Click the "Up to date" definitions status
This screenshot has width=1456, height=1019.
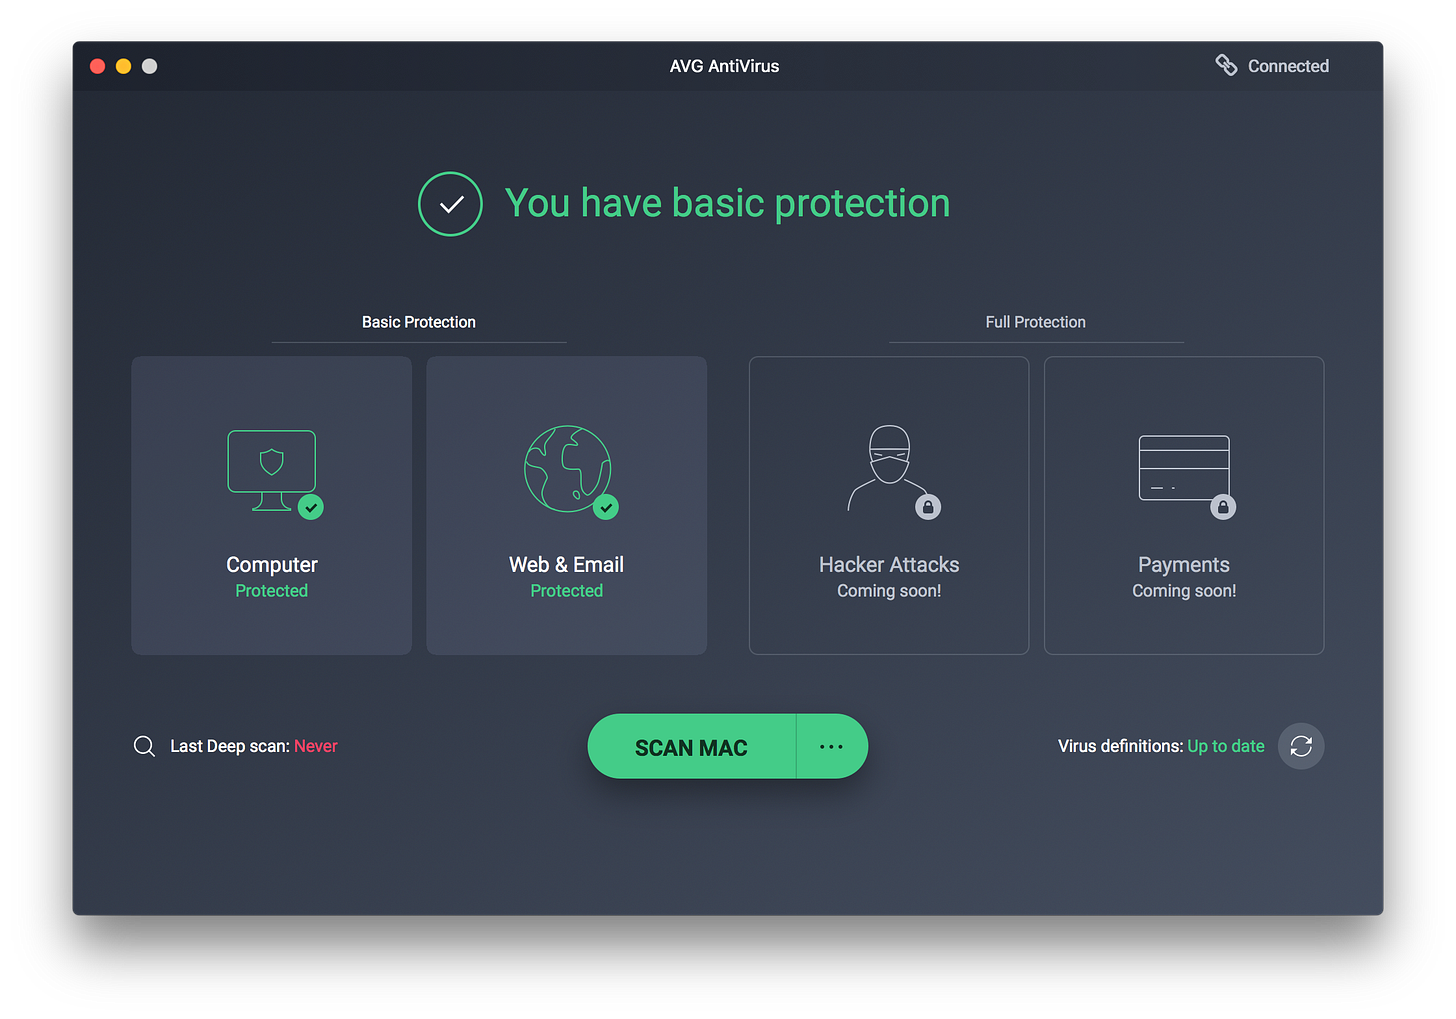pyautogui.click(x=1226, y=746)
